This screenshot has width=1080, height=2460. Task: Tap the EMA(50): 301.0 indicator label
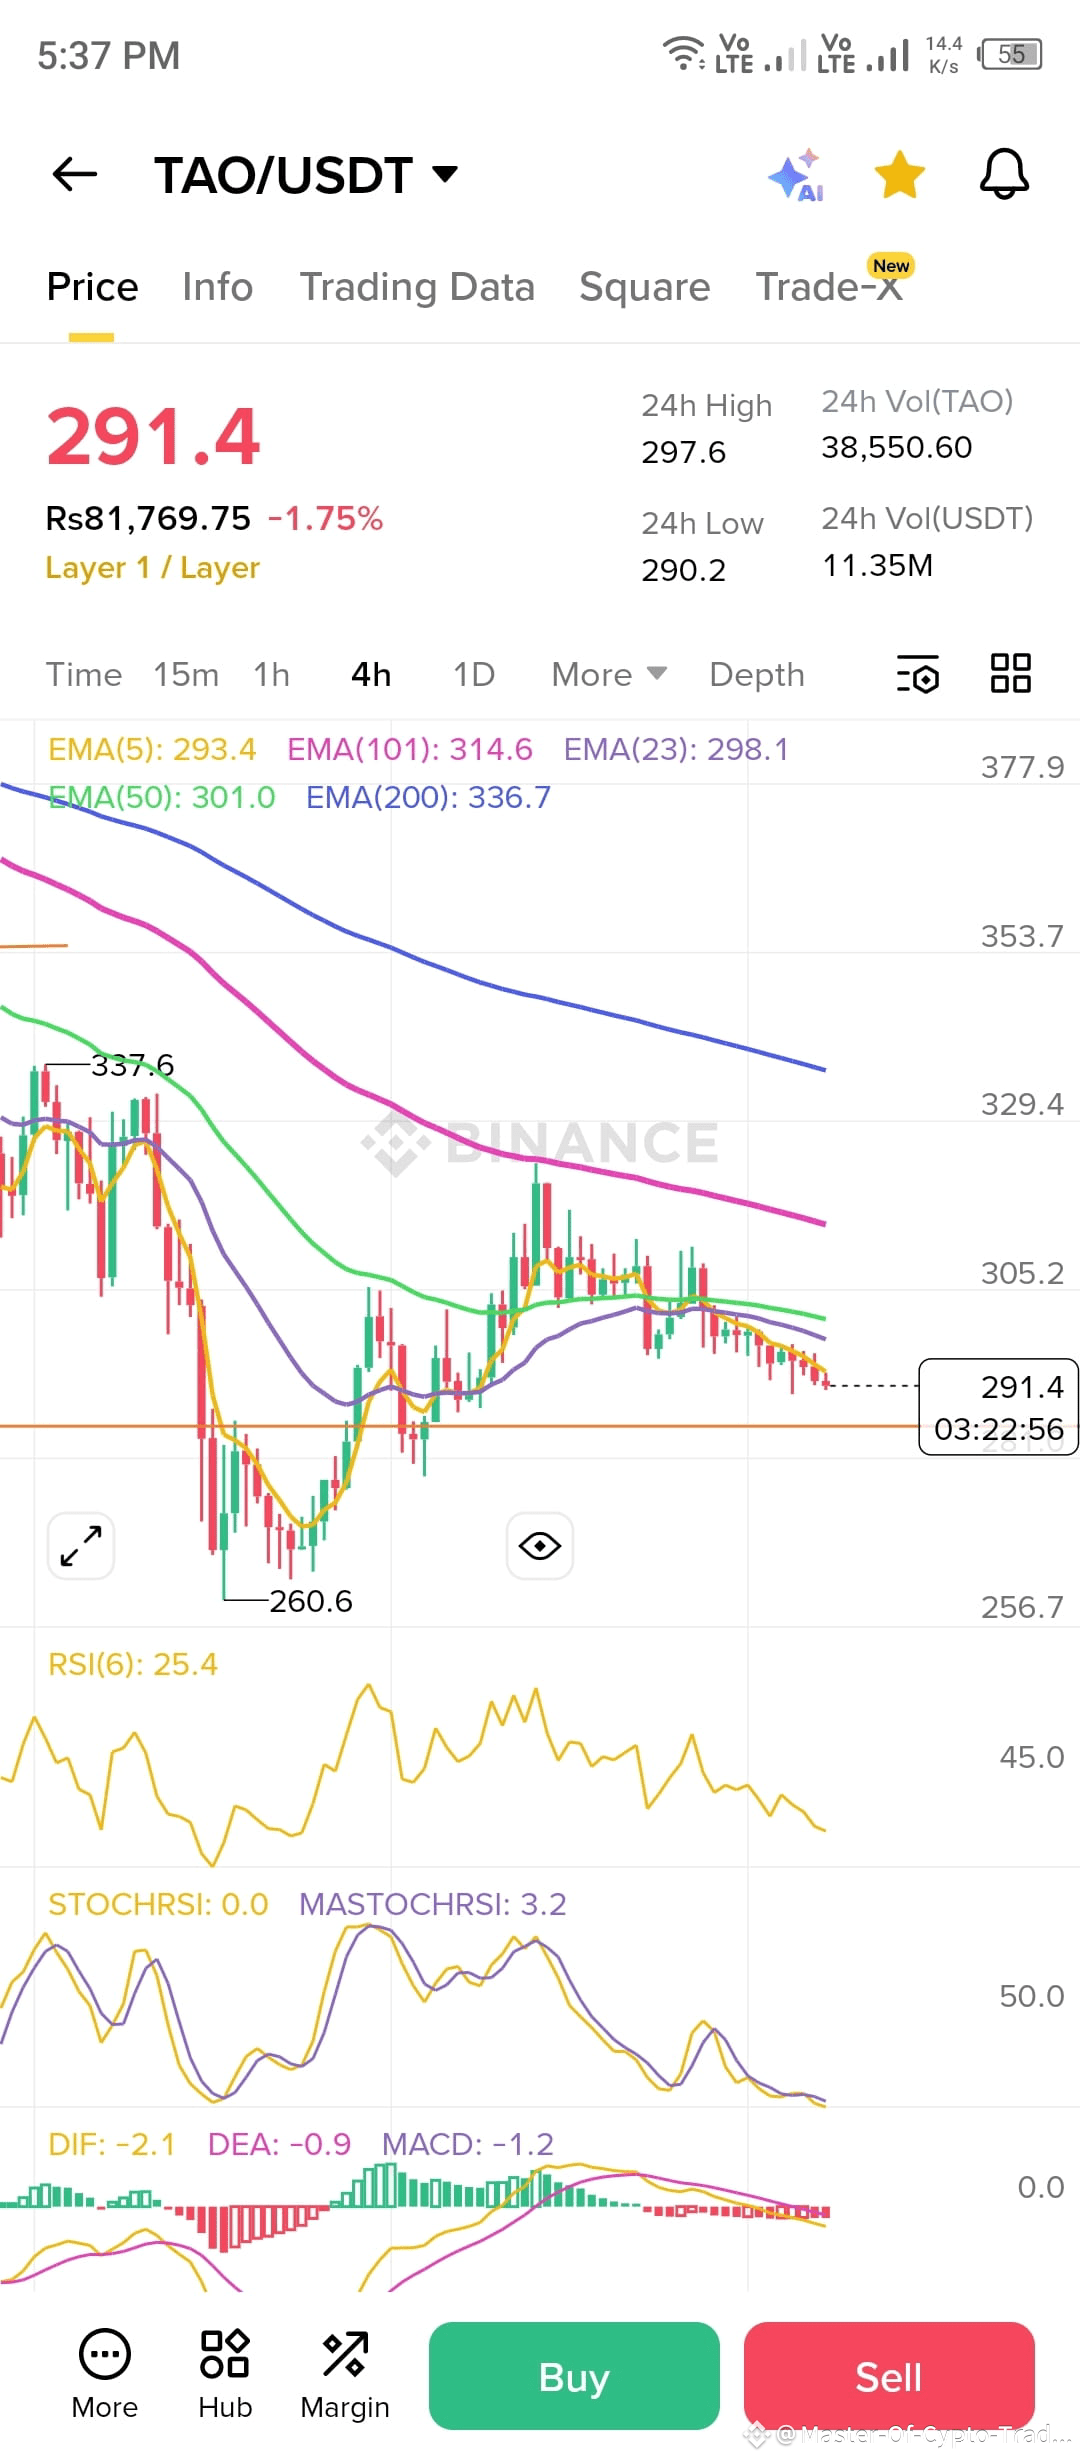click(x=162, y=797)
